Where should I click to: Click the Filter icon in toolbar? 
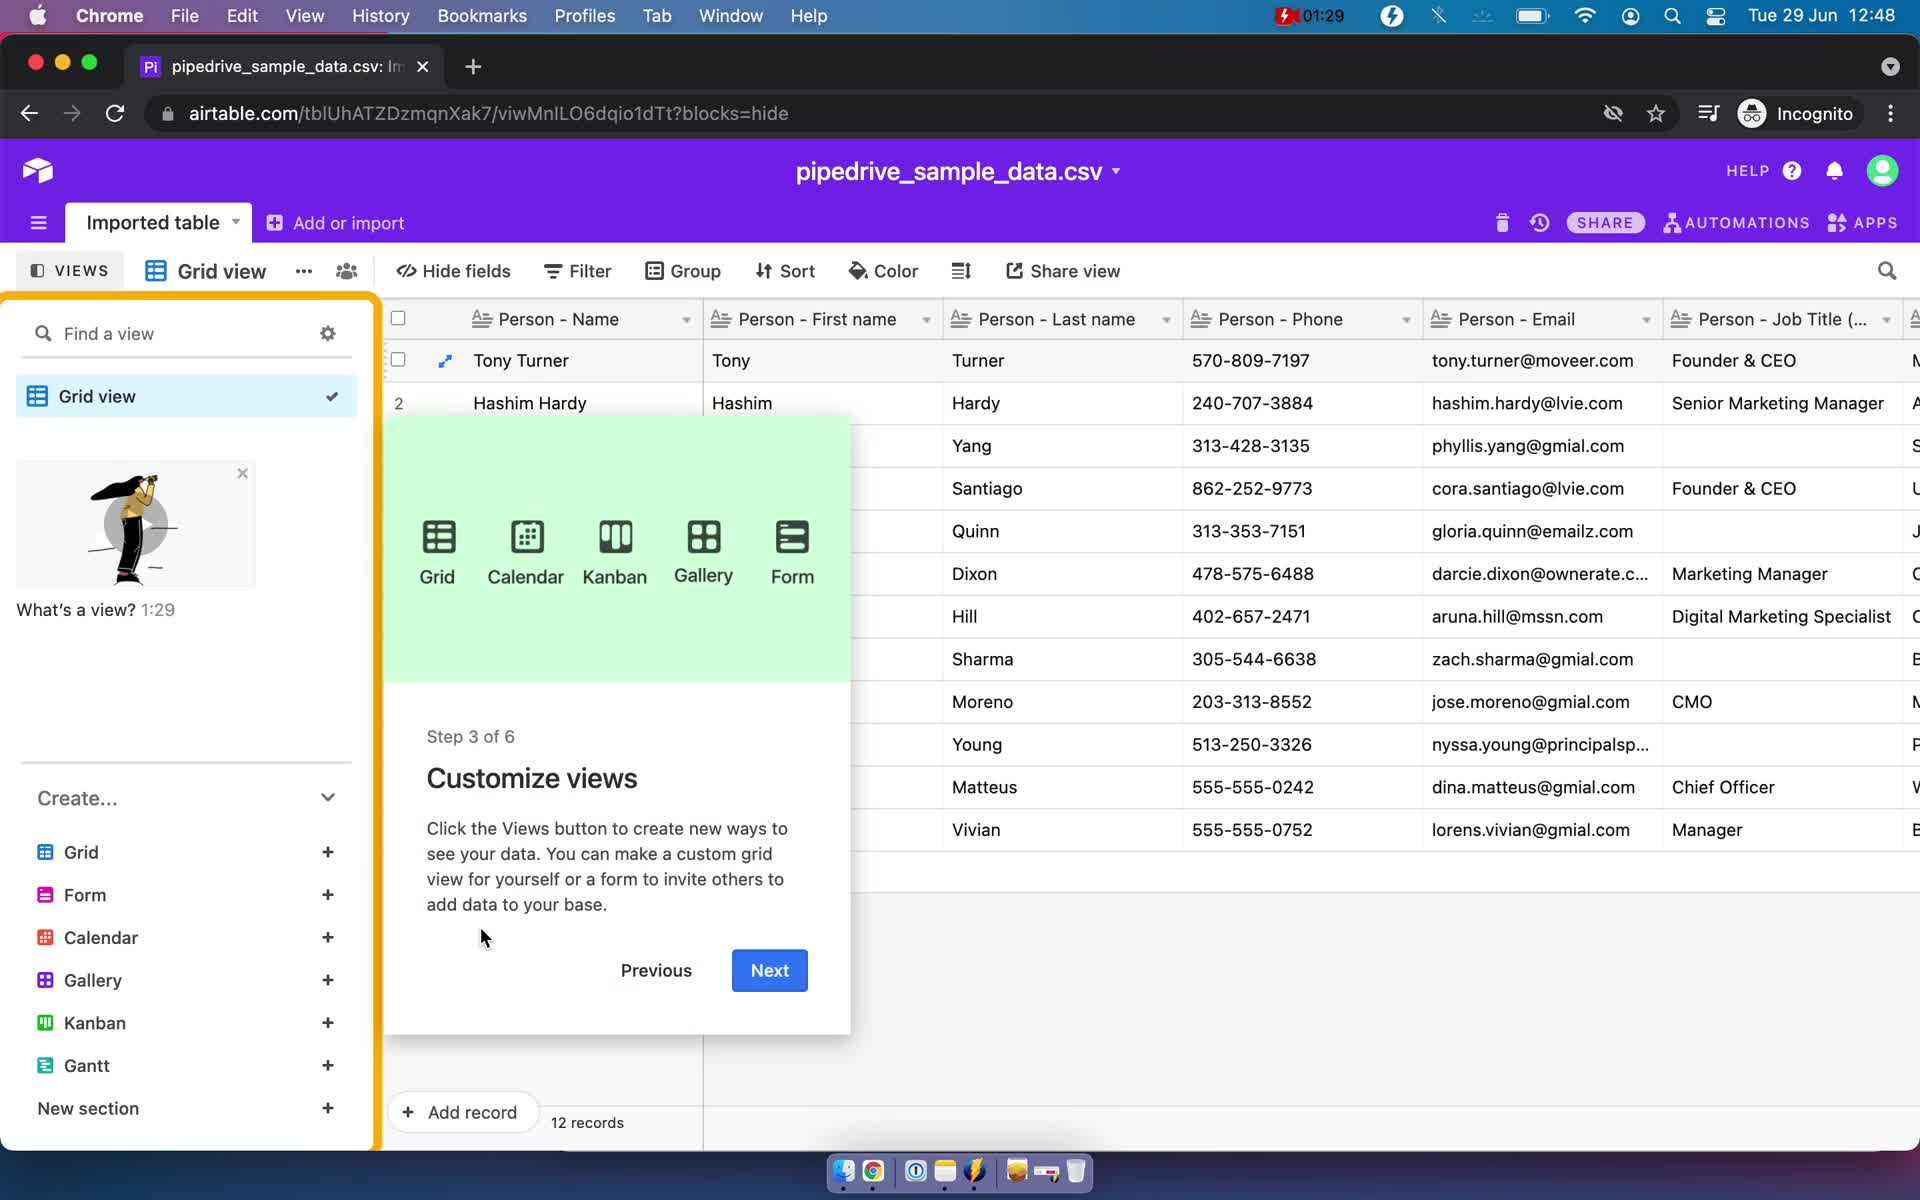(576, 271)
